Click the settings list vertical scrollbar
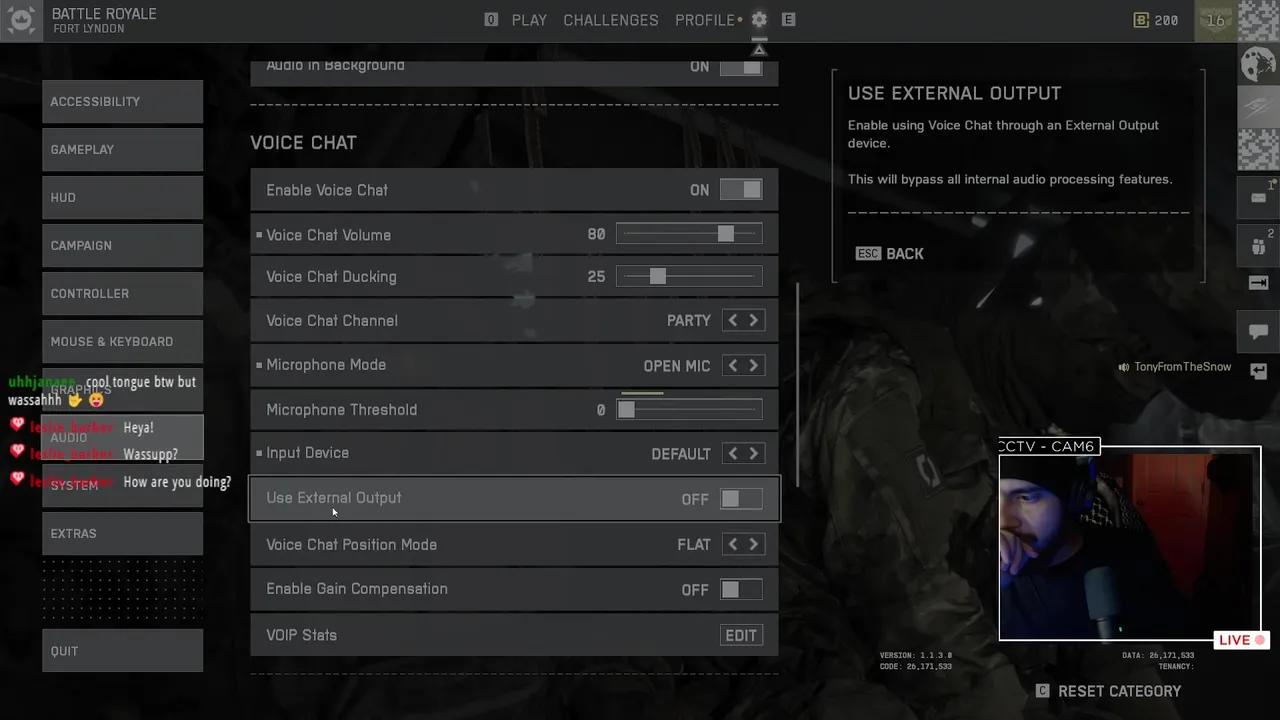Screen dimensions: 1280x720 [x=797, y=385]
